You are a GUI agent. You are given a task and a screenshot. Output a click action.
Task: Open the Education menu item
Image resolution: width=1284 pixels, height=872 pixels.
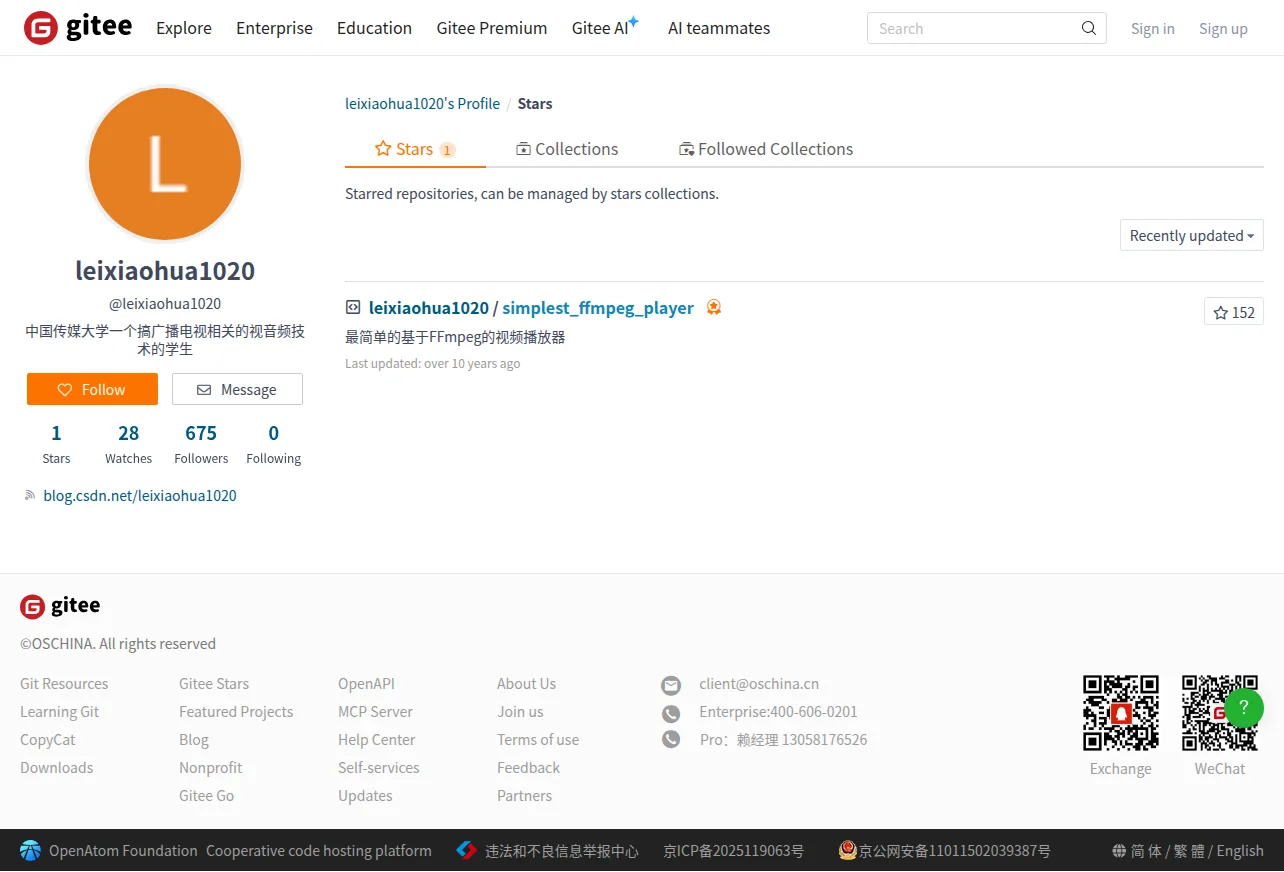374,28
